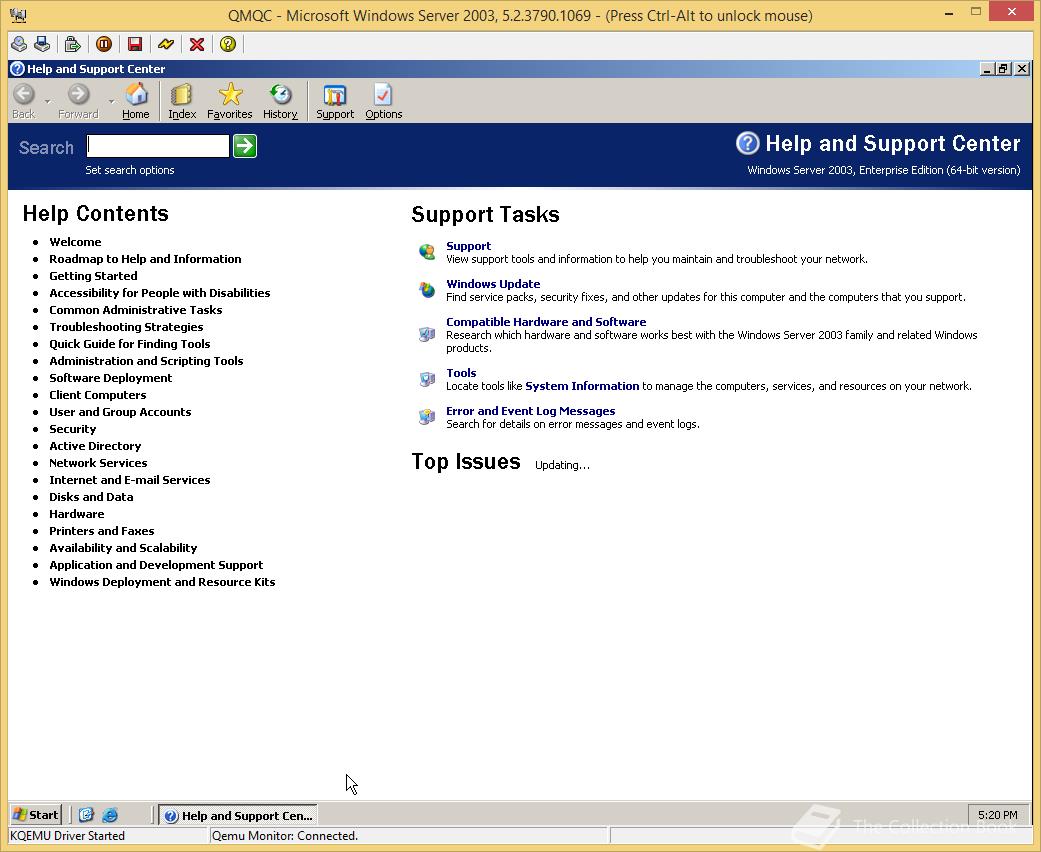Viewport: 1041px width, 852px height.
Task: Open the Security help topic
Action: click(72, 429)
